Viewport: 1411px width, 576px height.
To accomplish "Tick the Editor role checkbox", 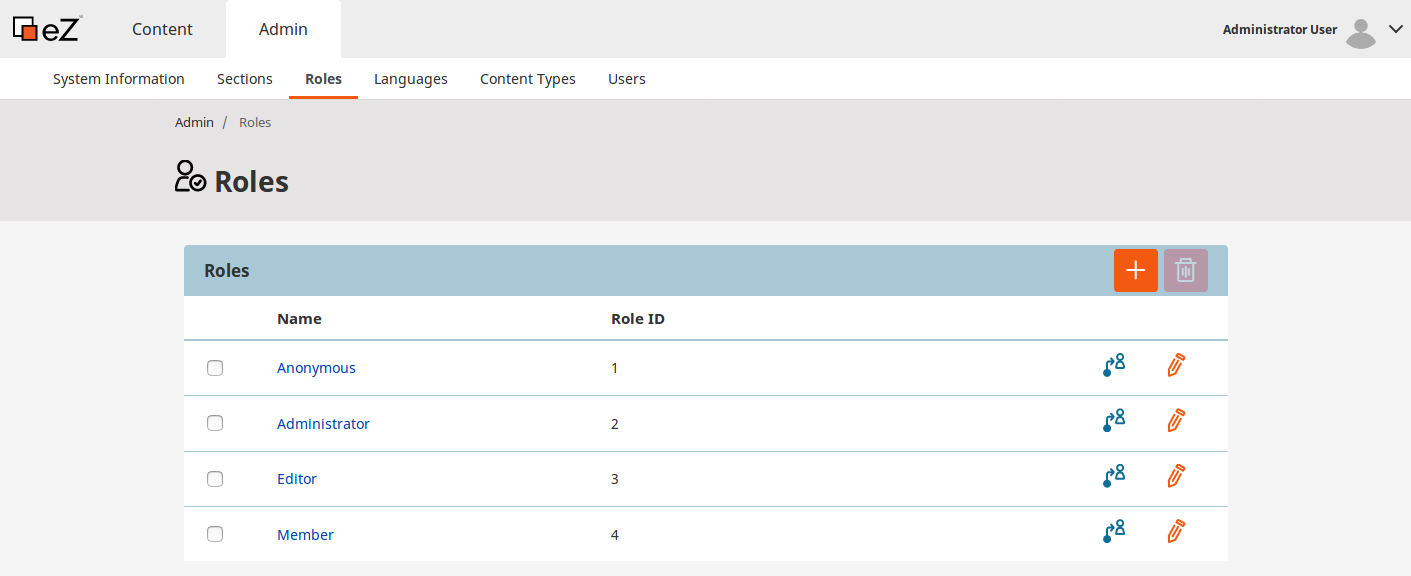I will coord(215,479).
